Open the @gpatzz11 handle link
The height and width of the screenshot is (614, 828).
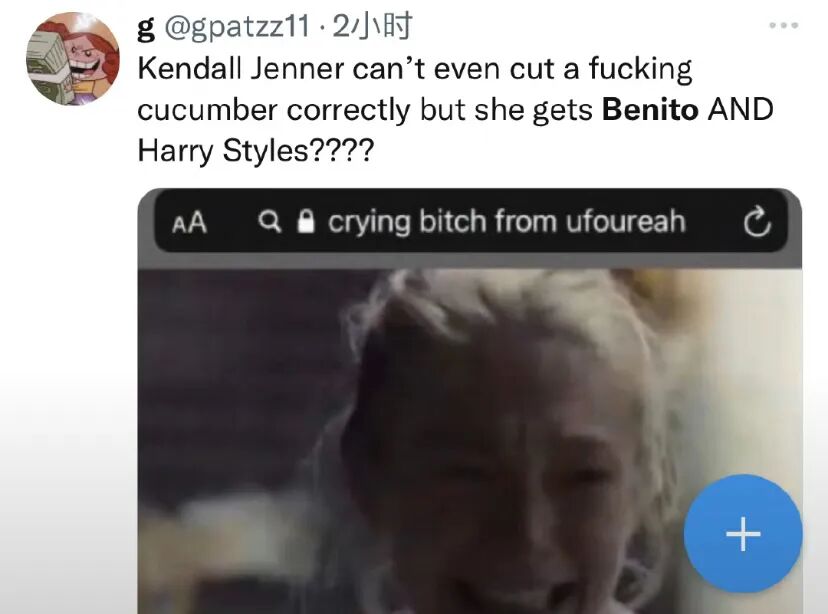(237, 26)
